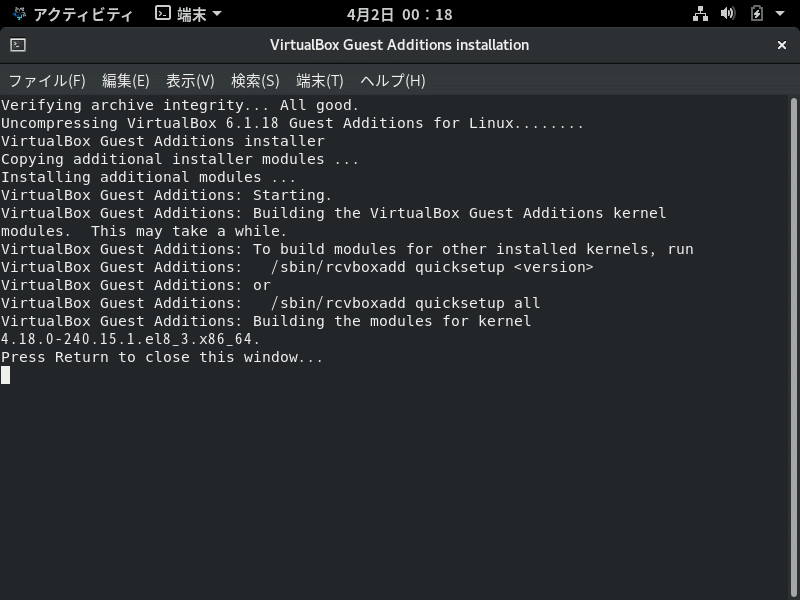Open the 検索(S) menu

[255, 81]
